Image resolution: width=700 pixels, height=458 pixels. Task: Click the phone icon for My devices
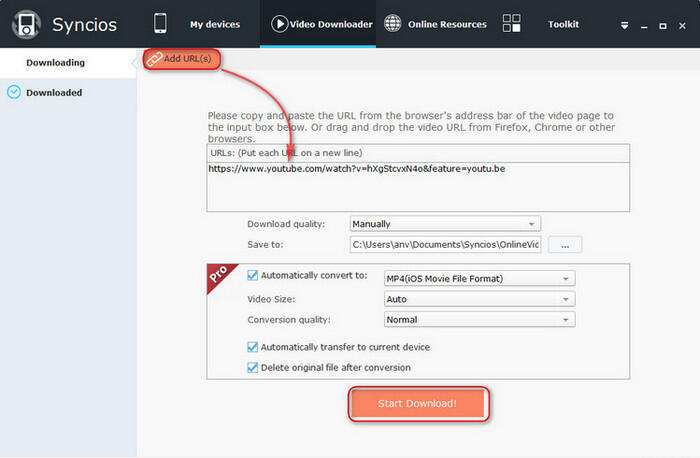point(160,24)
